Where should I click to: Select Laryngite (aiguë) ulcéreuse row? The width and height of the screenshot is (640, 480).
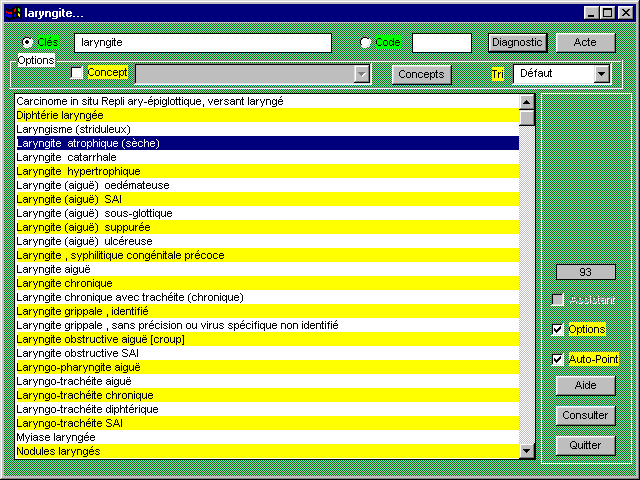267,241
